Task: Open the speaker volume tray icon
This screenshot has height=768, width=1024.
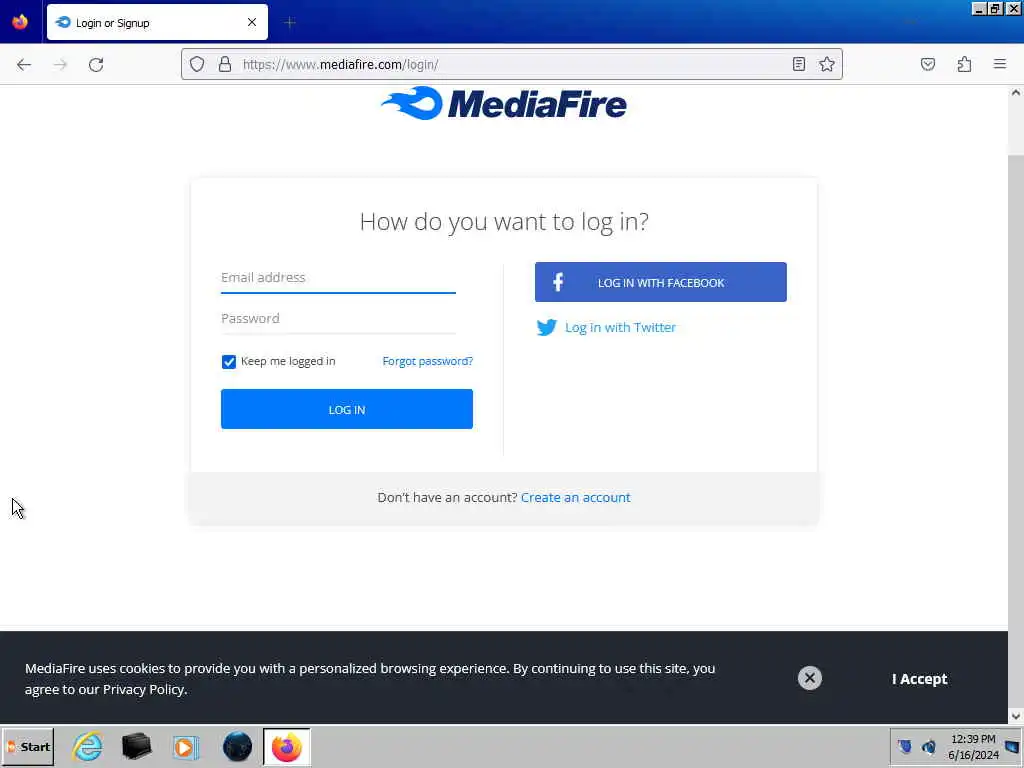Action: (x=928, y=746)
